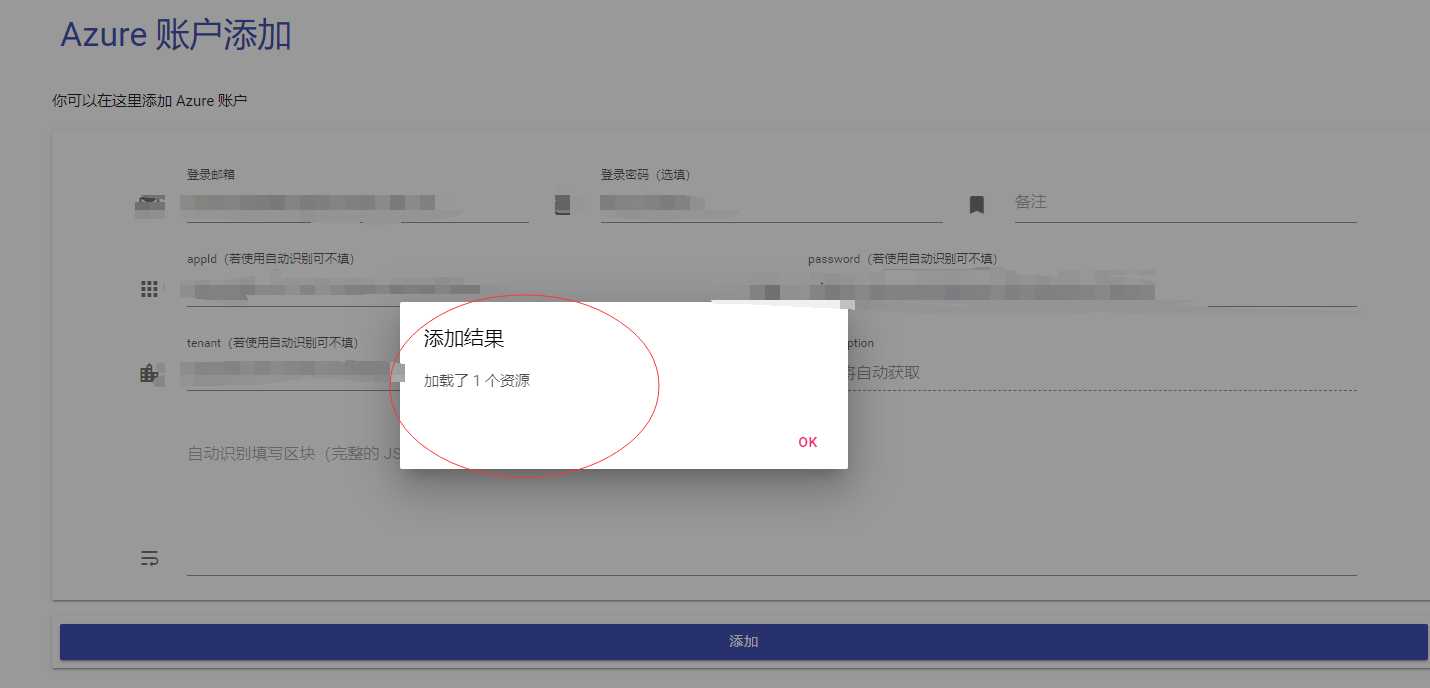Screen dimensions: 1430x688
Task: Click the 添加结果 dialog title
Action: point(464,338)
